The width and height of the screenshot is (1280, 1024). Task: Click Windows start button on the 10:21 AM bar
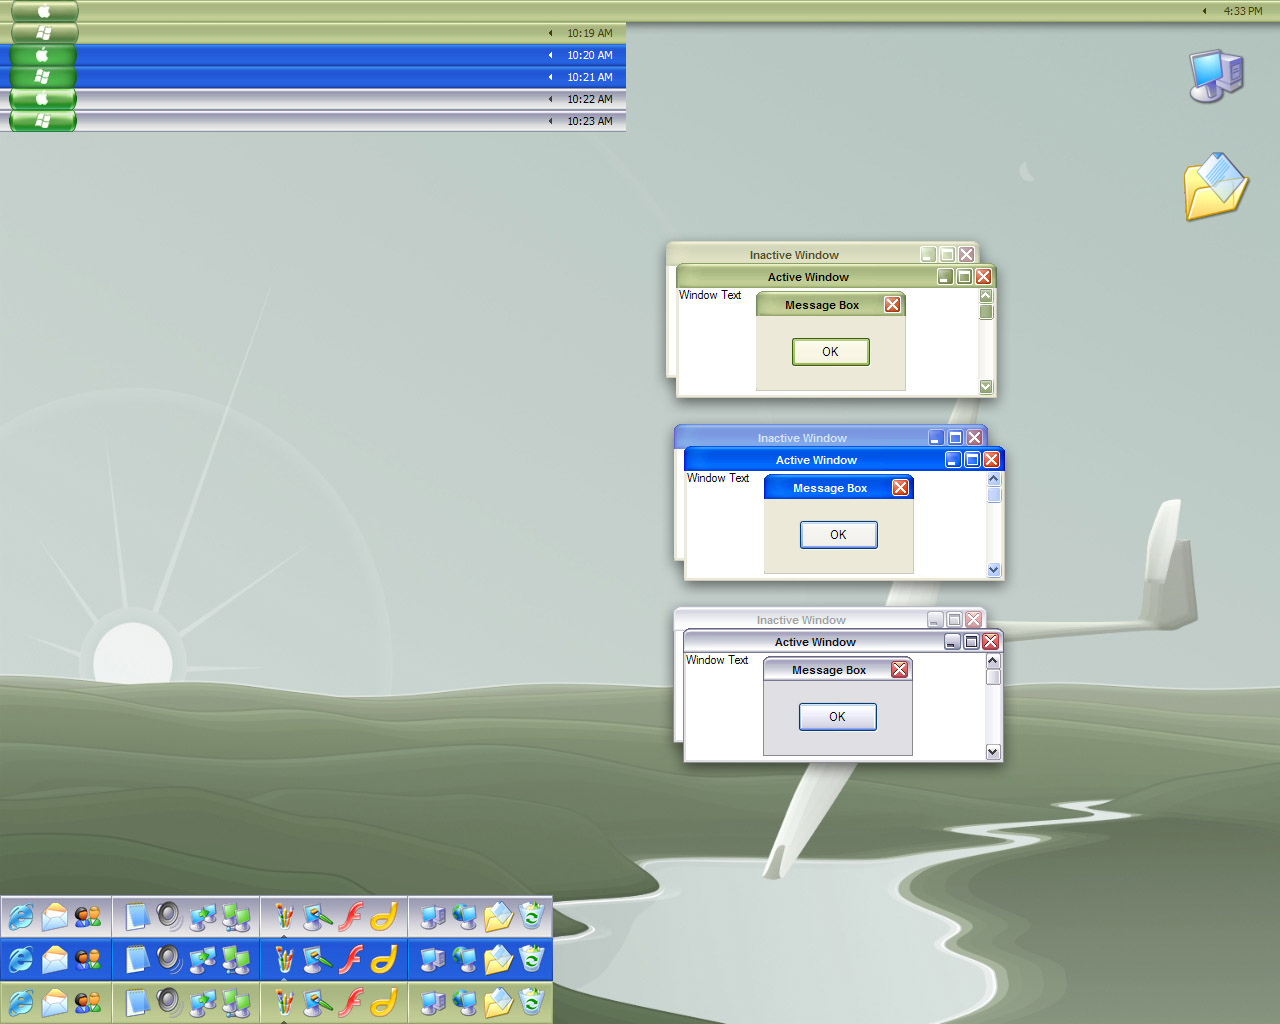coord(44,77)
